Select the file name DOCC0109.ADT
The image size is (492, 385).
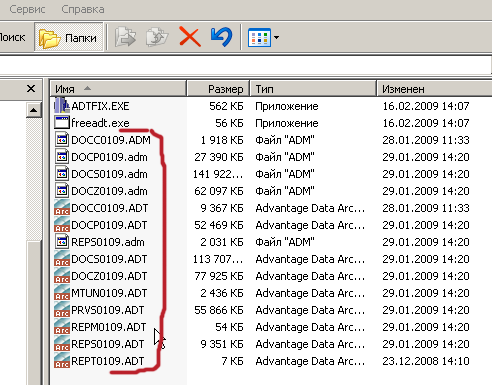[x=109, y=208]
